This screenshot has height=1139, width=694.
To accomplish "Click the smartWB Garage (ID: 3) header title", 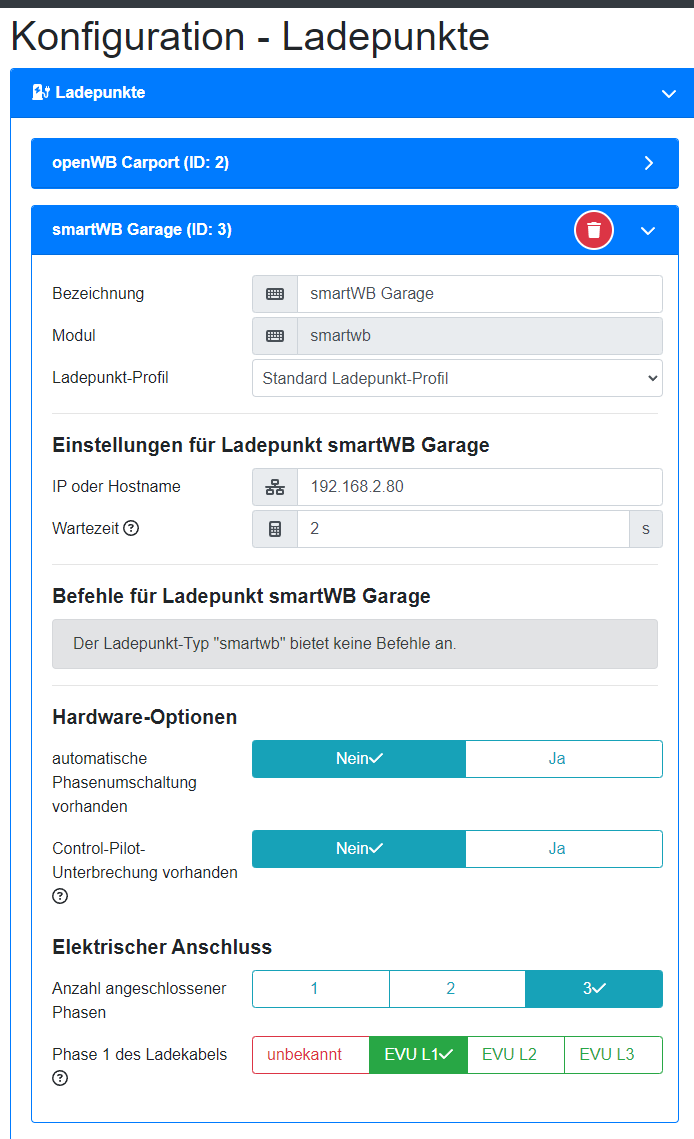I will pos(142,230).
